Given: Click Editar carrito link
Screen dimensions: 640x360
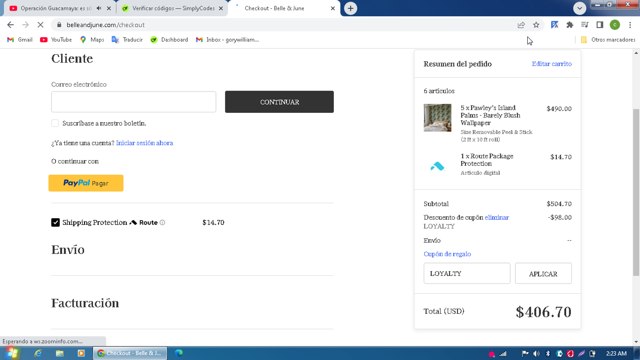Looking at the screenshot, I should coord(551,64).
